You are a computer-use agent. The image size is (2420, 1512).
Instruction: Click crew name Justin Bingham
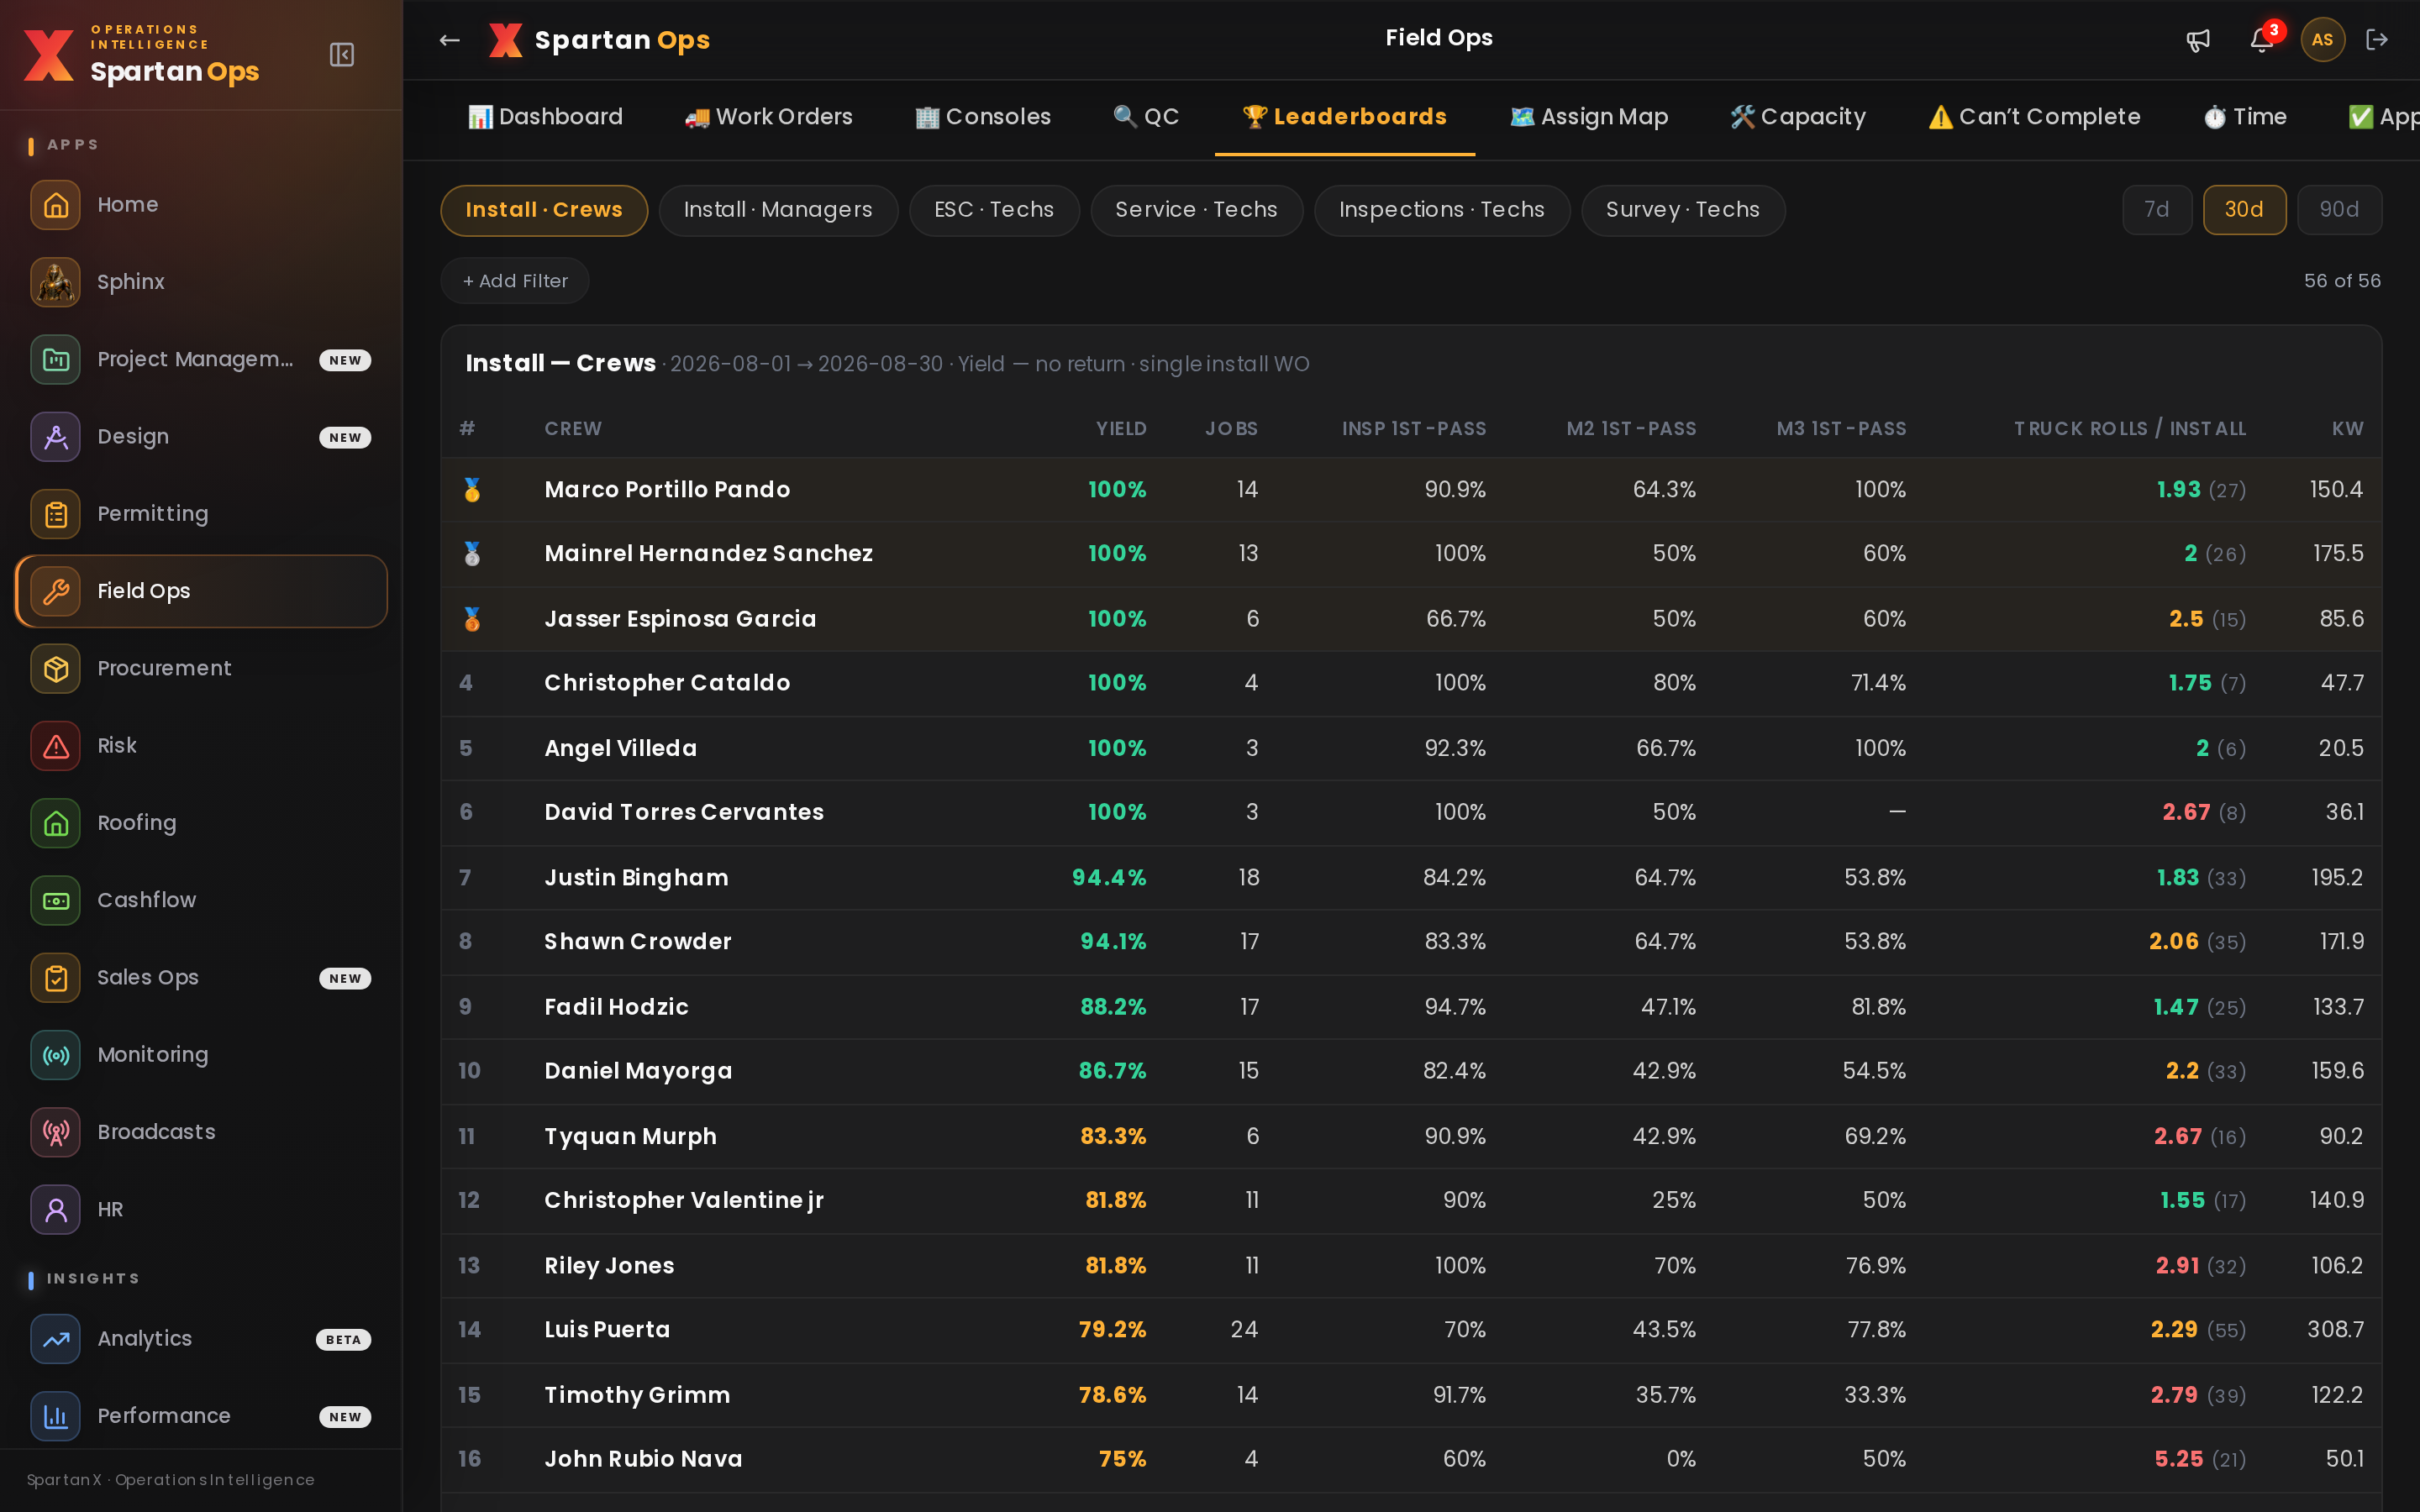(636, 878)
